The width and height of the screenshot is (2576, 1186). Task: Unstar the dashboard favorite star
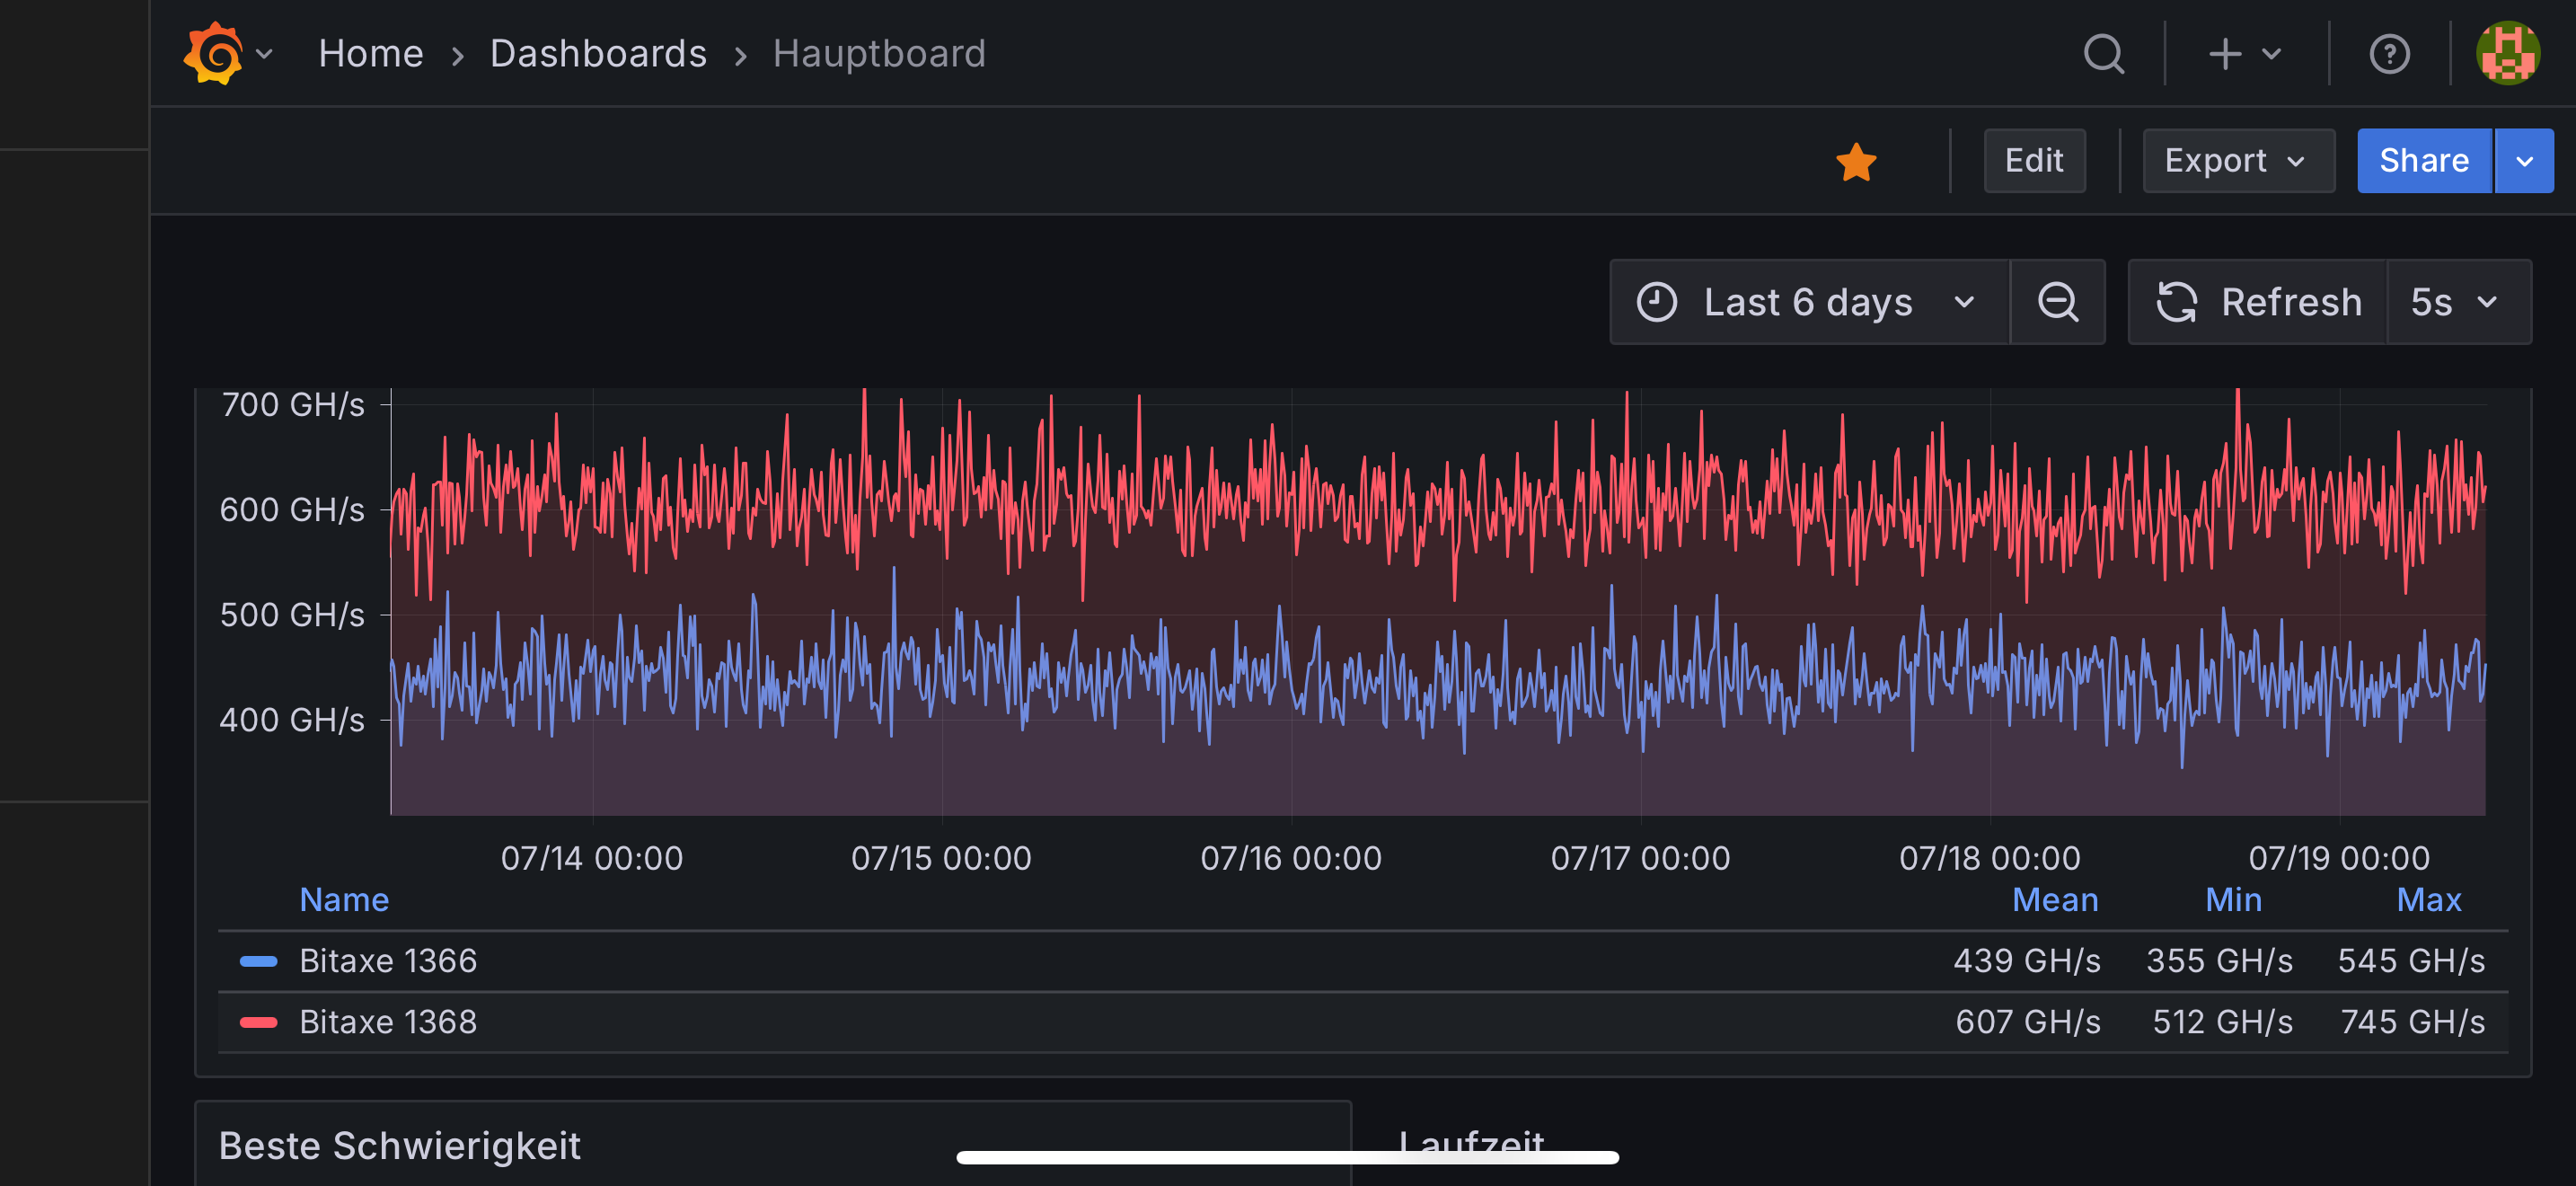point(1856,162)
